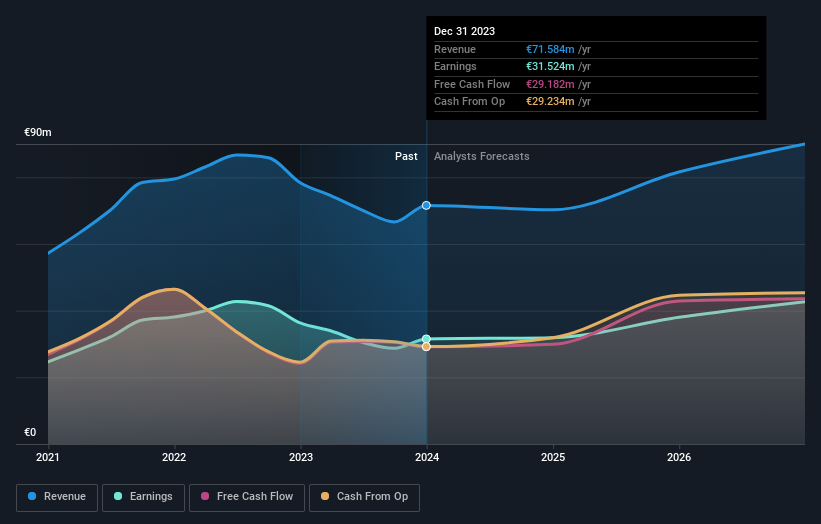The width and height of the screenshot is (821, 524).
Task: Click the Cash From Op label in tooltip
Action: tap(470, 102)
